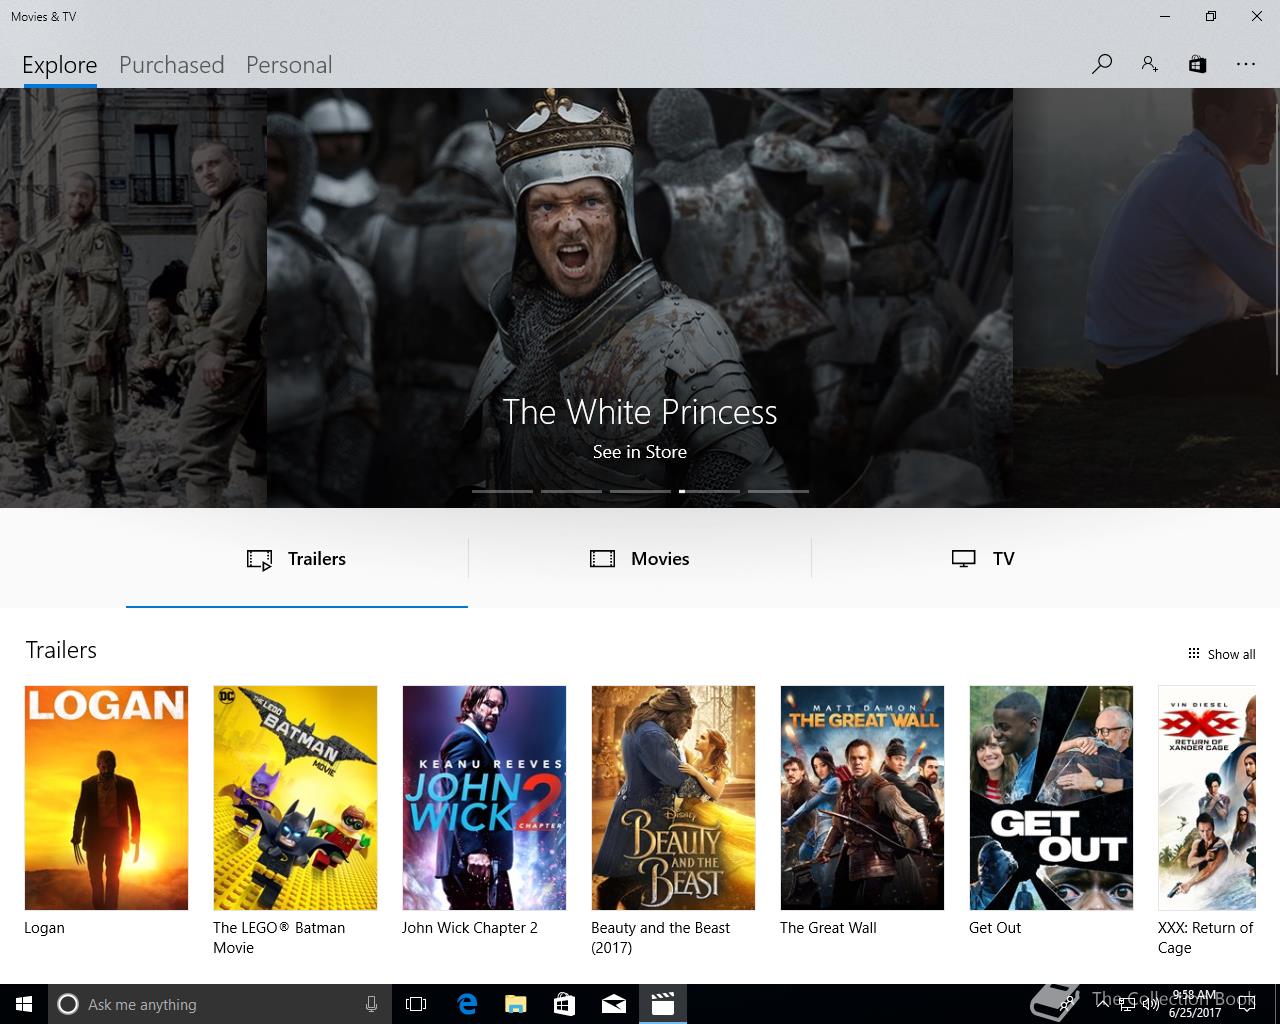Jump to the last carousel slide indicator

point(778,491)
